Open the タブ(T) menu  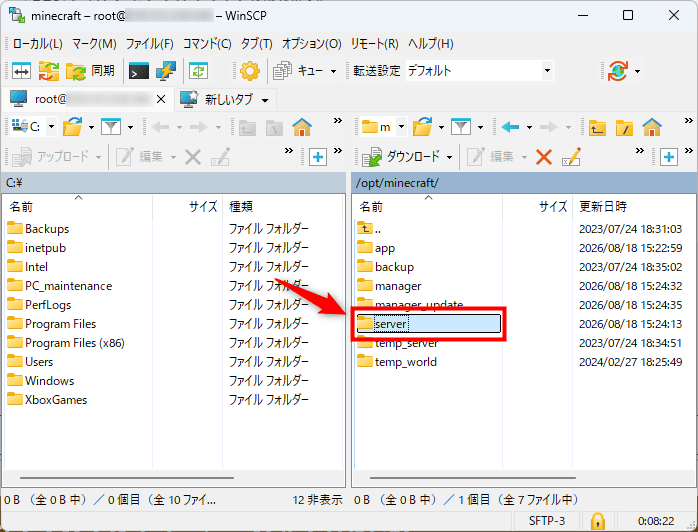pos(257,44)
